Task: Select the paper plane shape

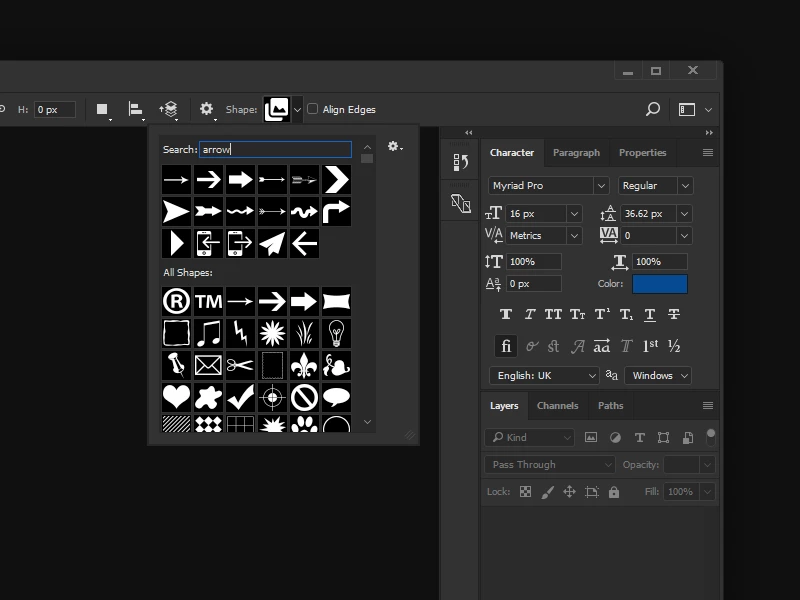Action: click(272, 243)
